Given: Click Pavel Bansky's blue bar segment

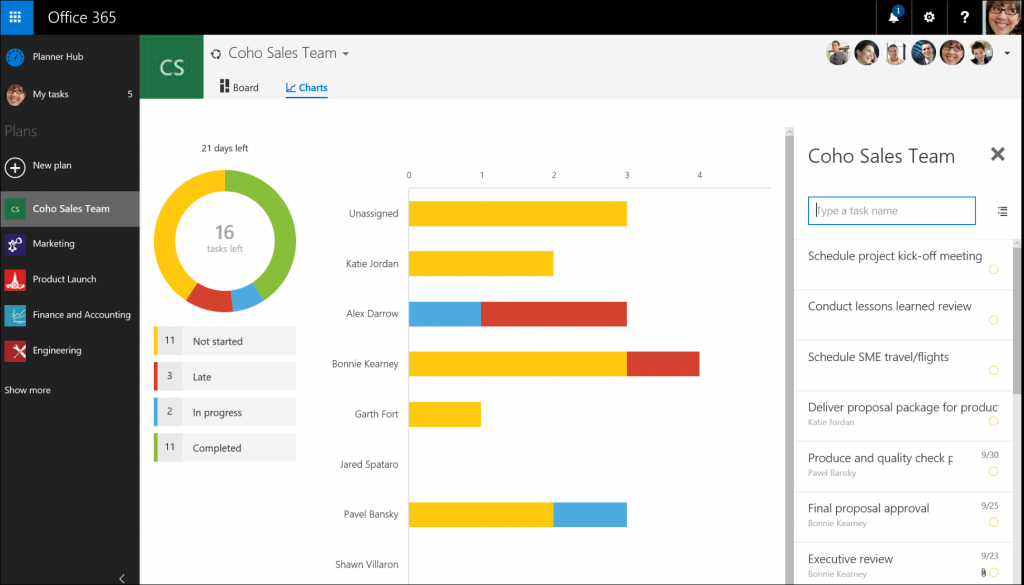Looking at the screenshot, I should coord(590,514).
